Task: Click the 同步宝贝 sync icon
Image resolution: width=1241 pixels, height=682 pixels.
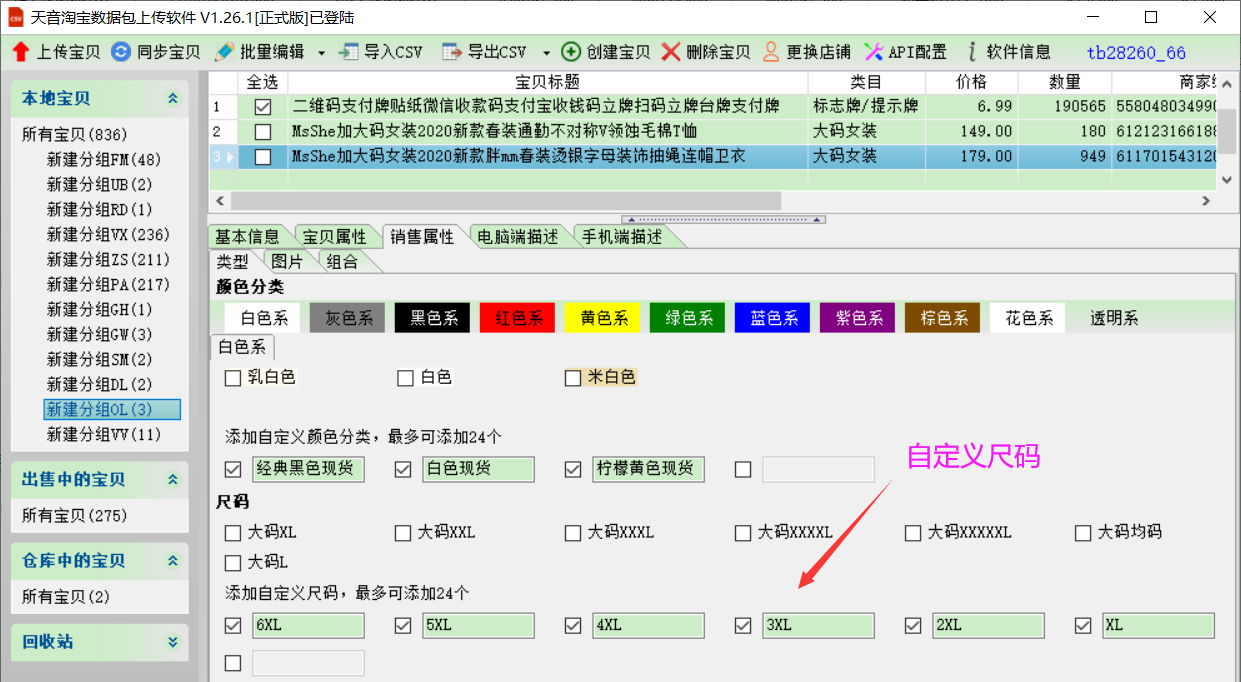Action: [x=121, y=52]
